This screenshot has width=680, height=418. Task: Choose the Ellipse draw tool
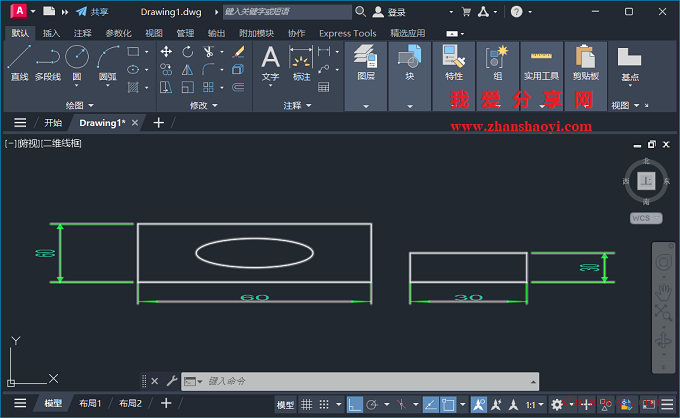[x=133, y=69]
